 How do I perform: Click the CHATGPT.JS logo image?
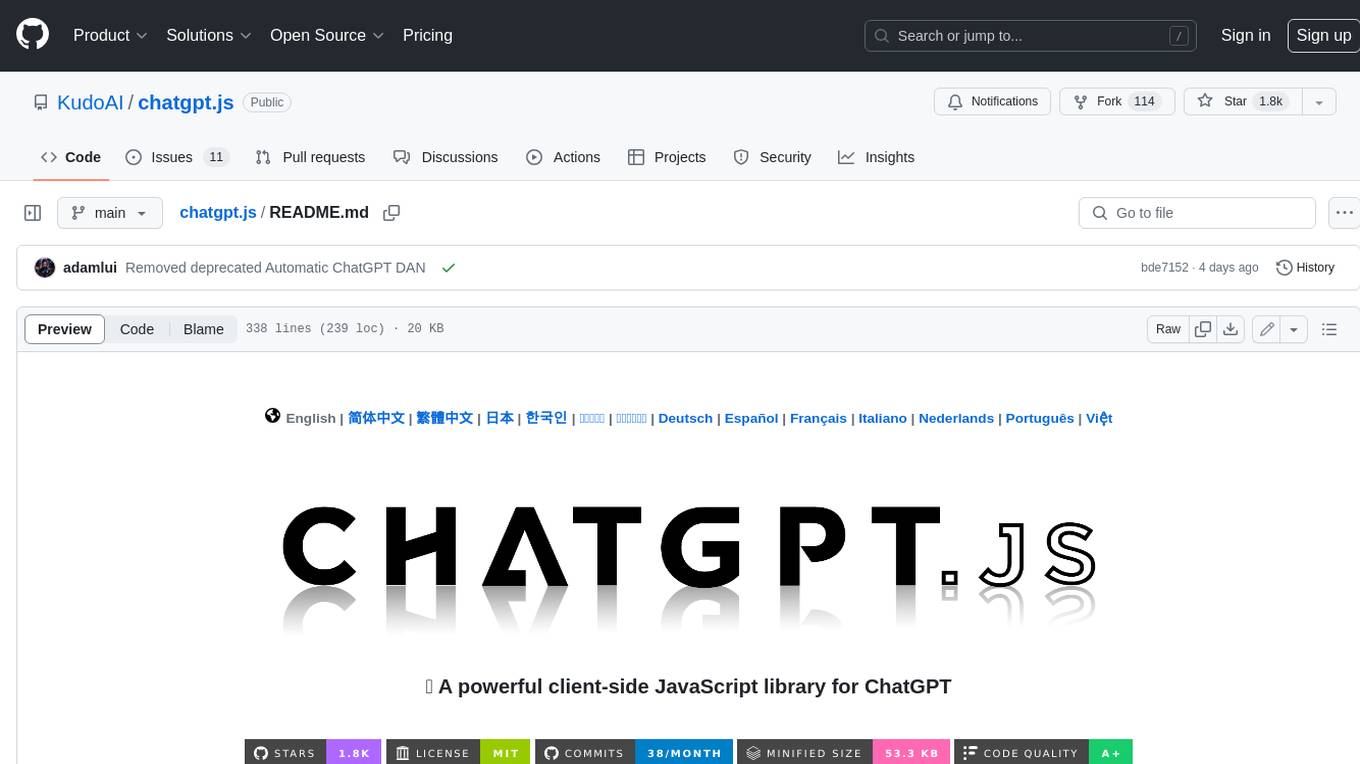688,569
